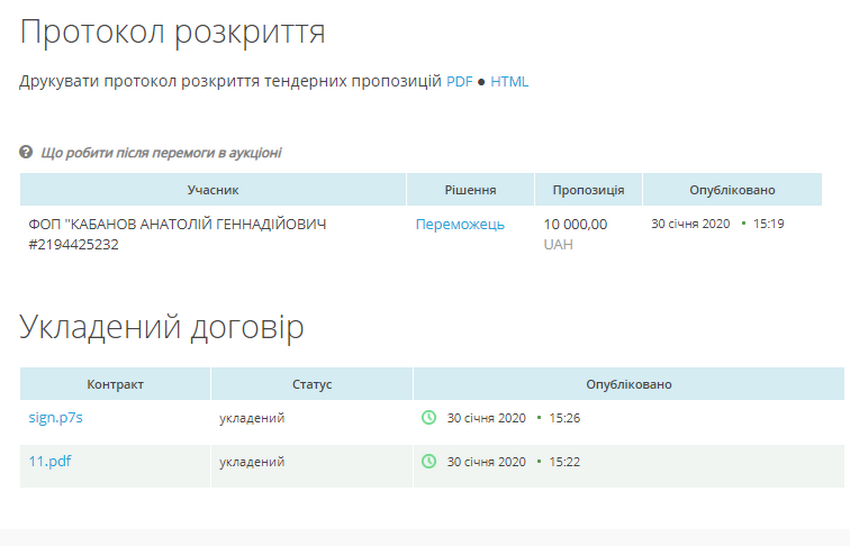Click the green clock icon beside 15:26
Viewport: 850px width, 546px height.
(429, 418)
